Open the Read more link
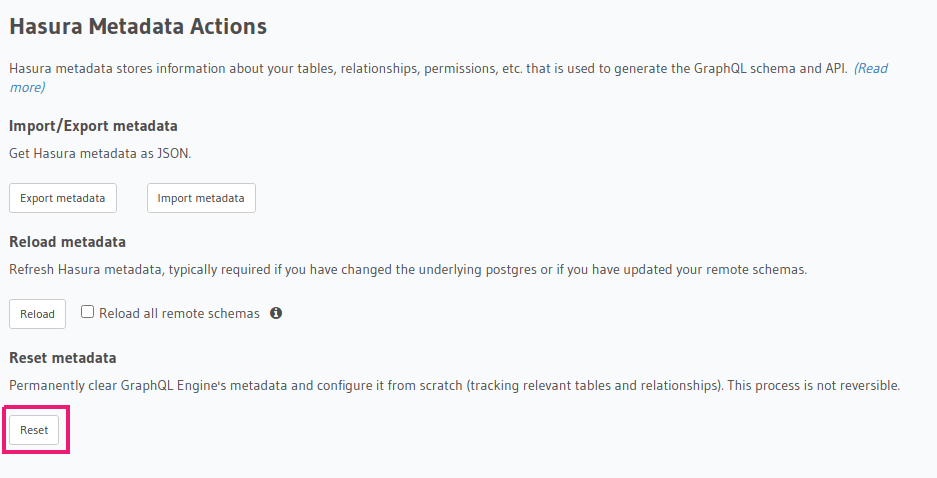This screenshot has width=937, height=478. (870, 69)
